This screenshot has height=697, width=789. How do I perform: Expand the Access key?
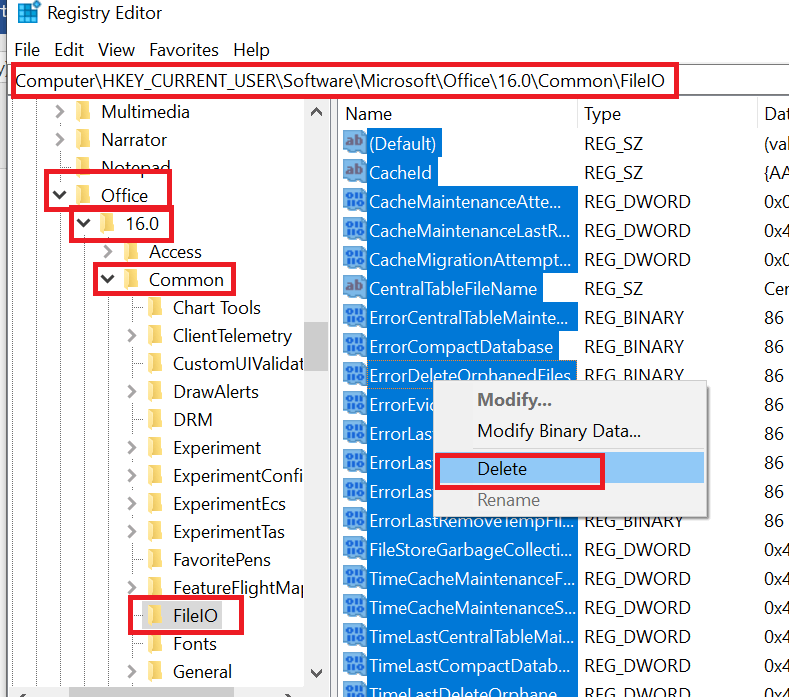click(x=108, y=252)
